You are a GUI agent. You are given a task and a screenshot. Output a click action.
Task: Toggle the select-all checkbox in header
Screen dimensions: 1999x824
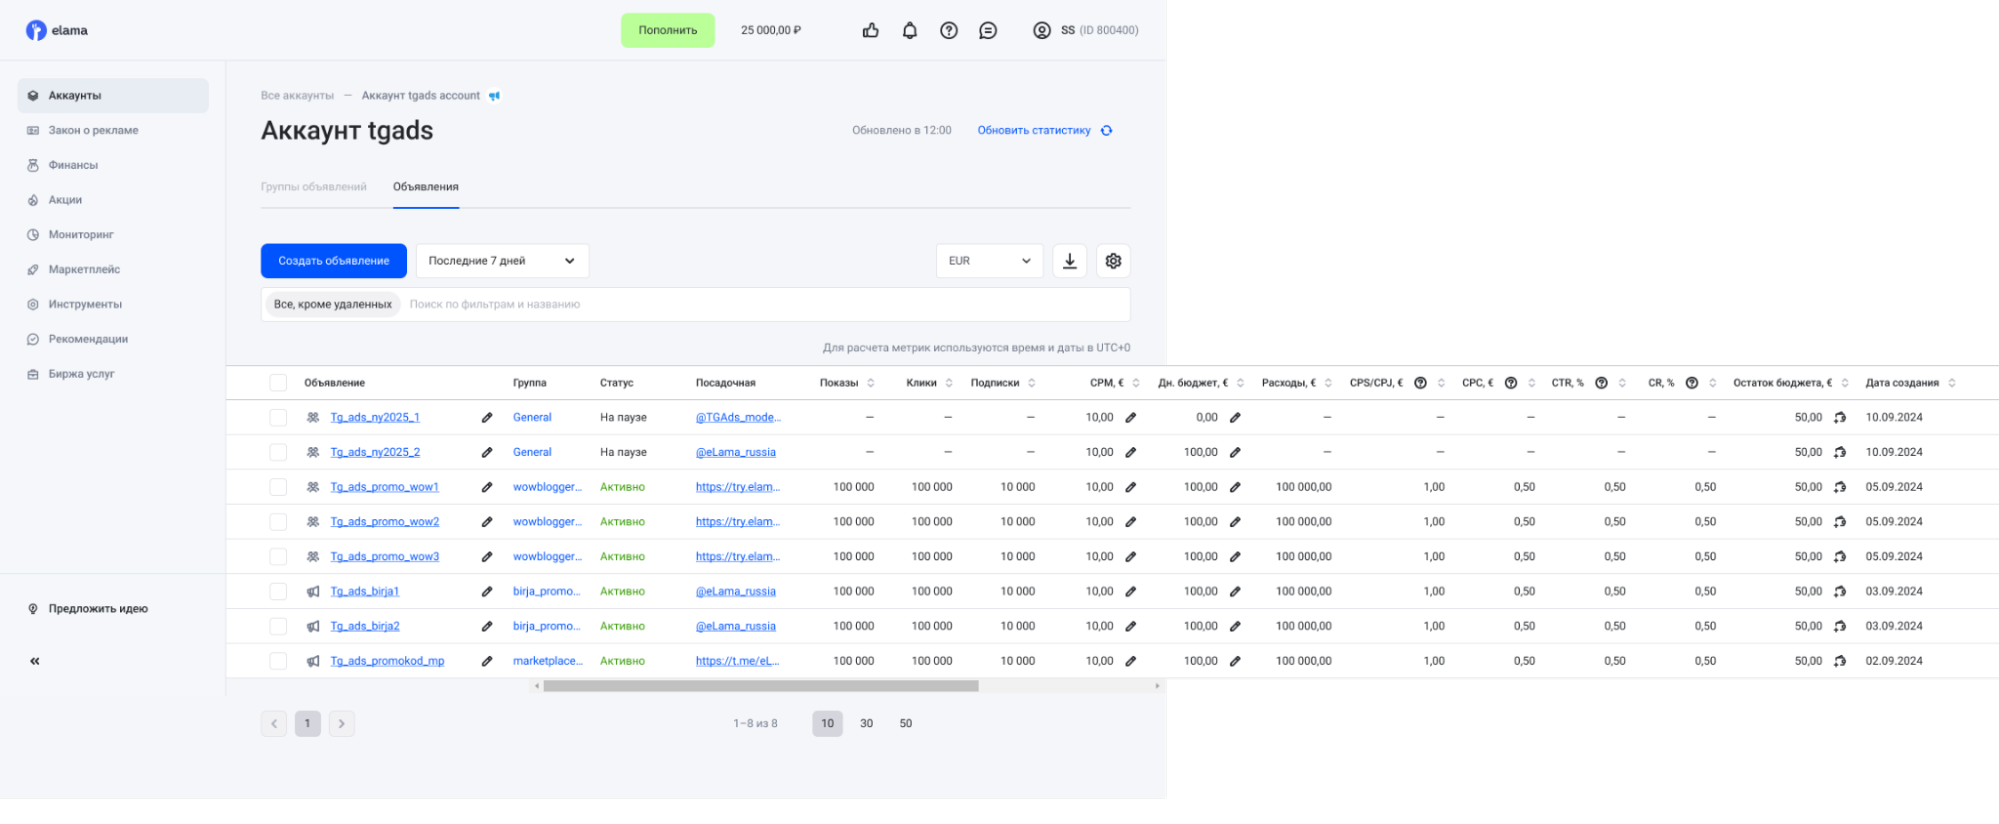278,383
